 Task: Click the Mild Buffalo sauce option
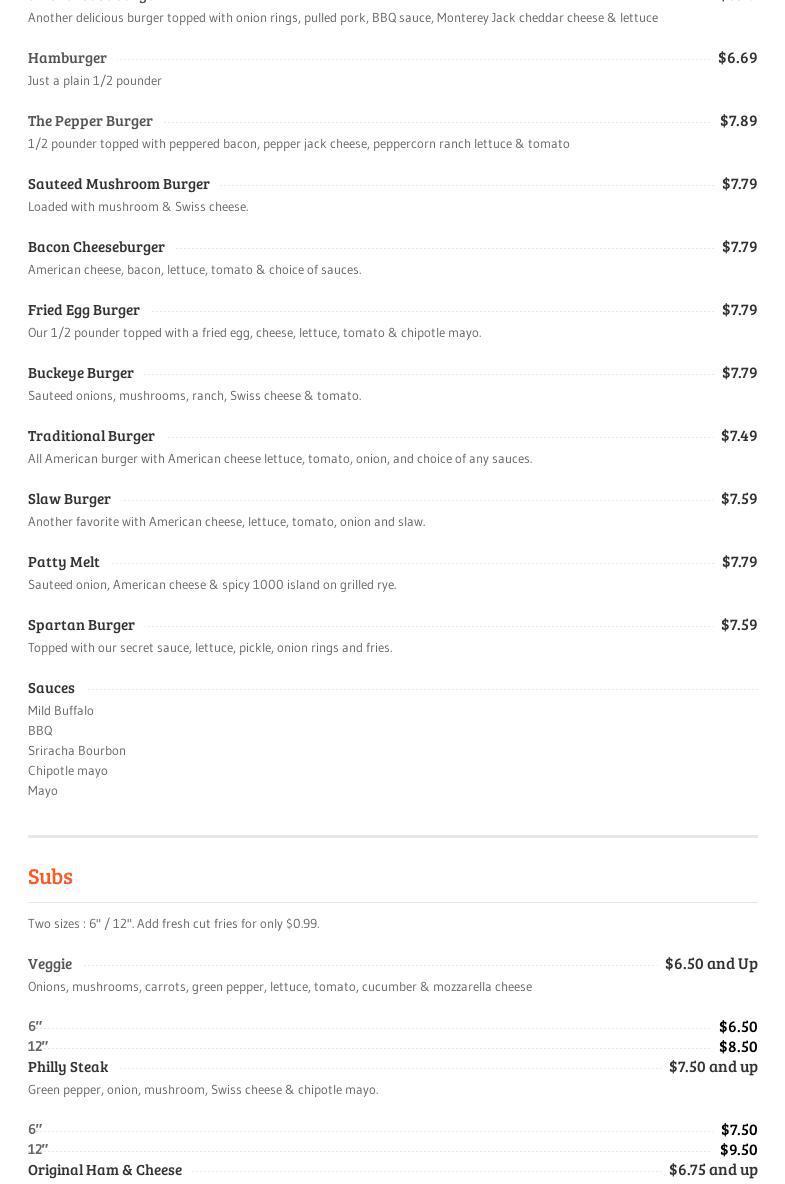tap(61, 711)
